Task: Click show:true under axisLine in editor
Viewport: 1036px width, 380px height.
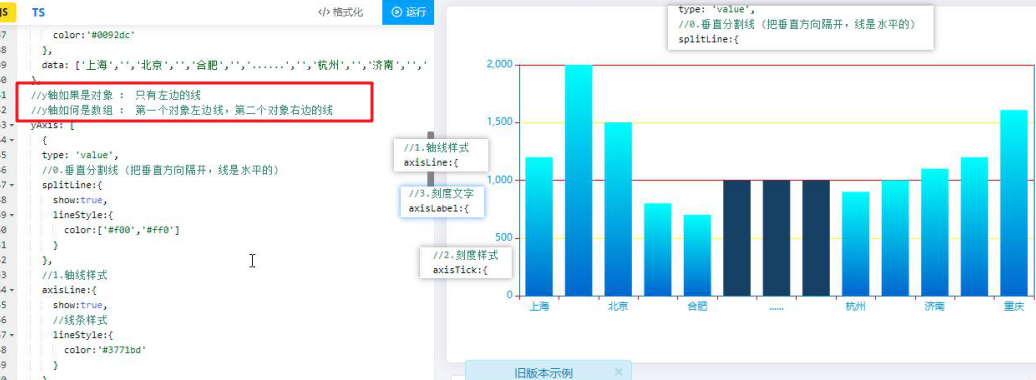Action: point(80,305)
